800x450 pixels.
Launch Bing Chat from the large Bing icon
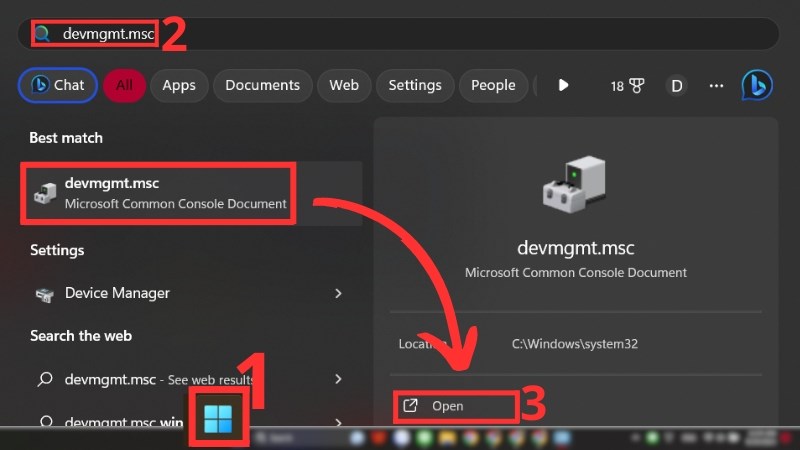point(757,85)
